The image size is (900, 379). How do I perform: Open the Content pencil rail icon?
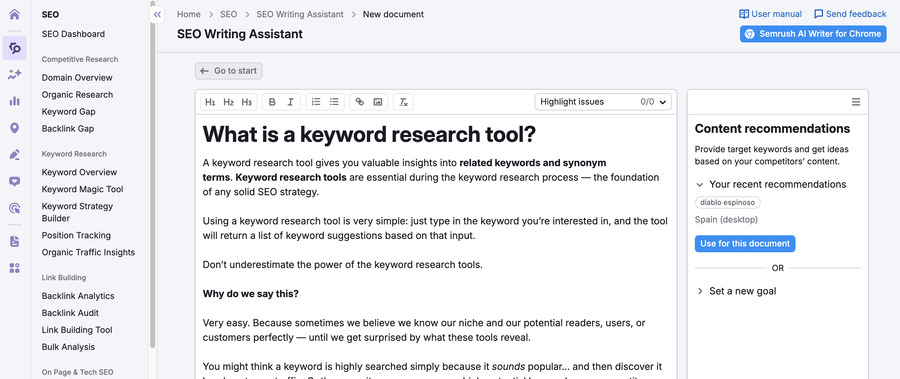point(14,154)
